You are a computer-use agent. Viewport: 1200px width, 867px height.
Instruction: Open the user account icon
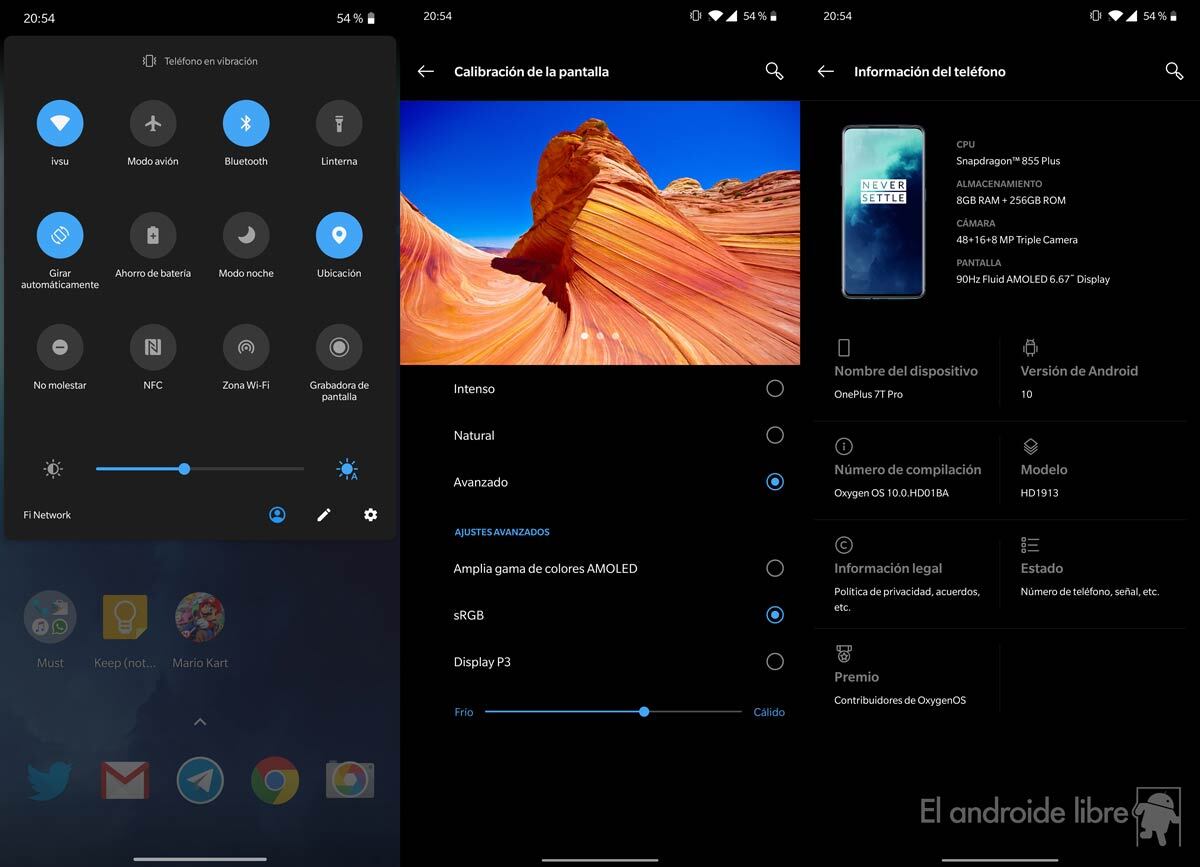pos(277,514)
